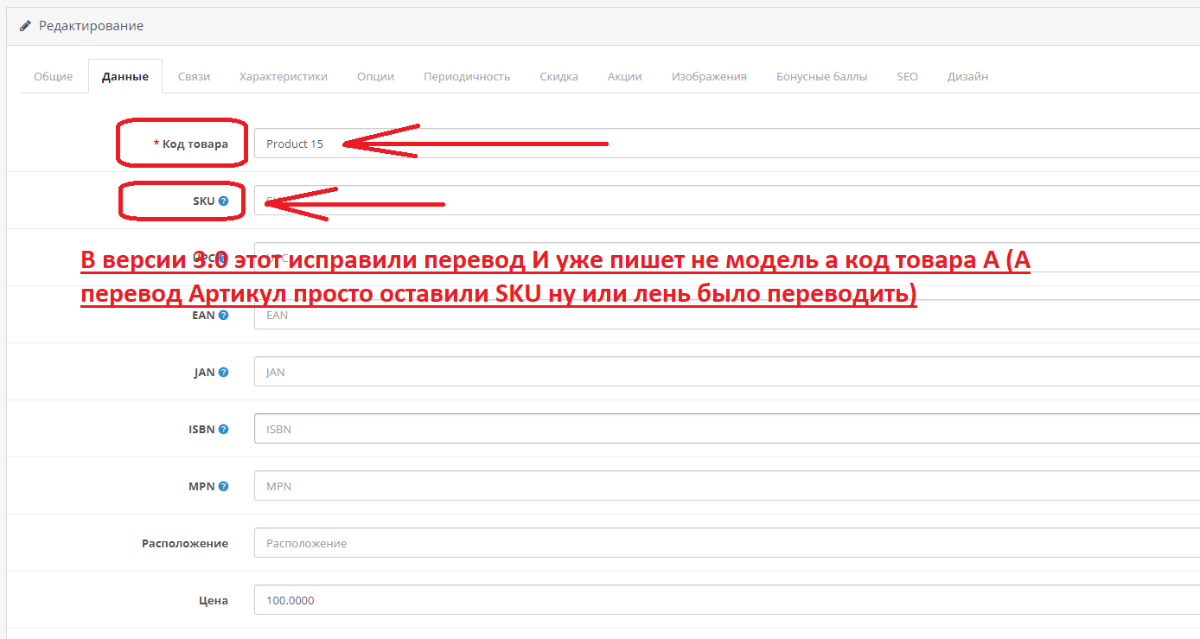Click into the JAN input field

pyautogui.click(x=727, y=372)
